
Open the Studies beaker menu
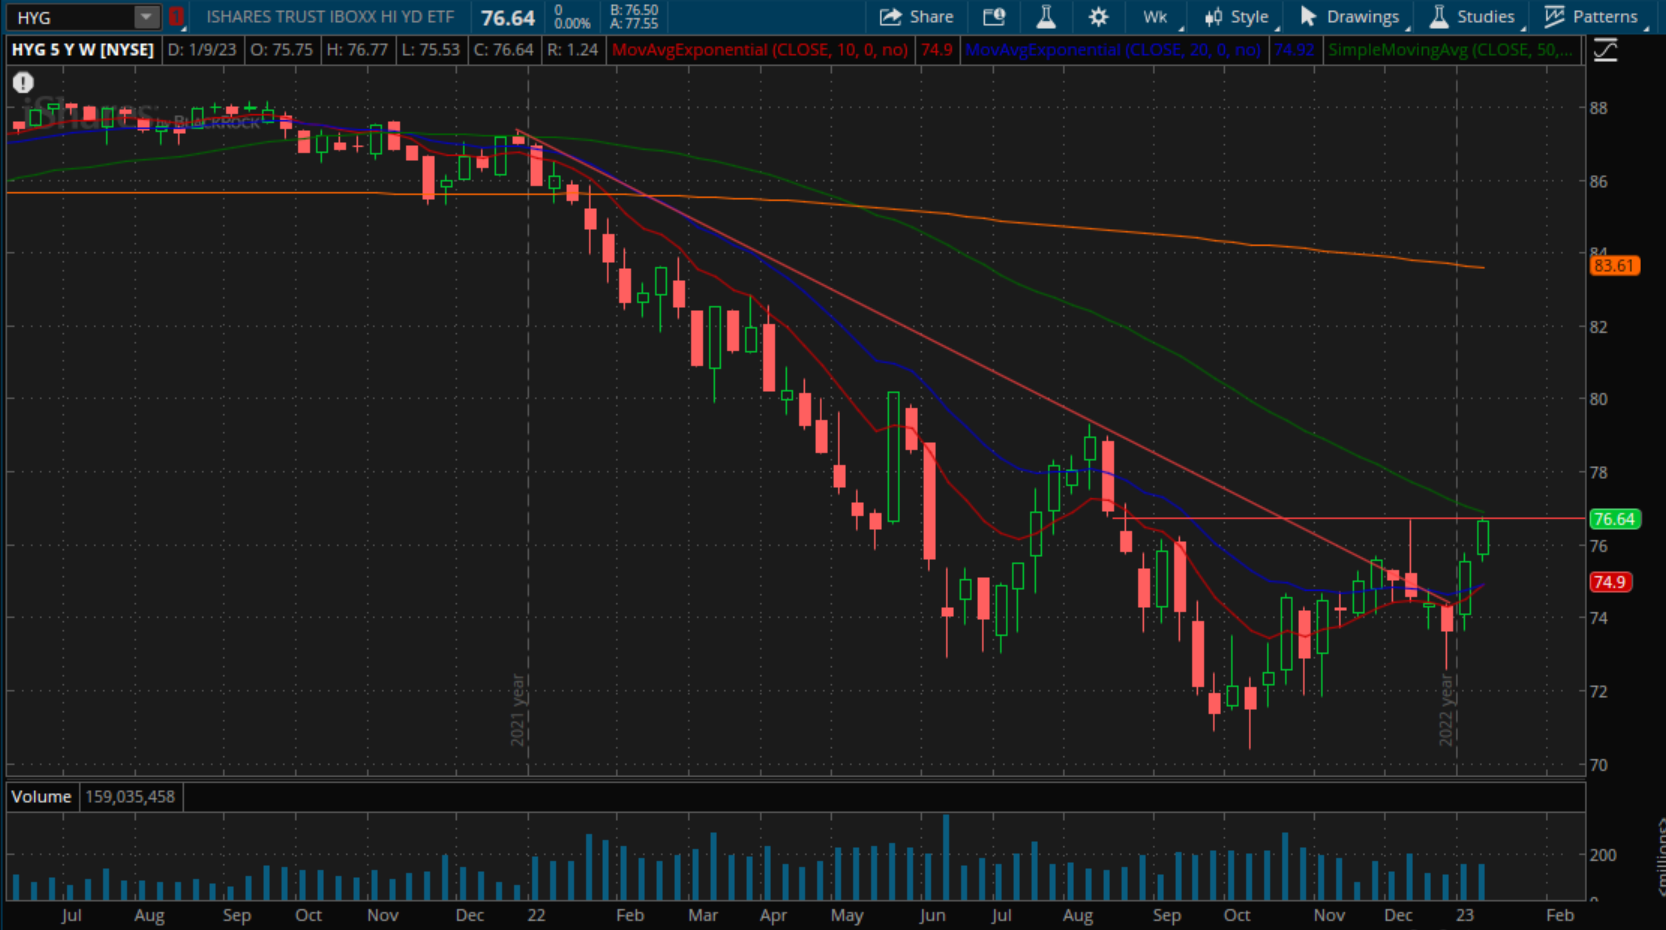coord(1440,16)
